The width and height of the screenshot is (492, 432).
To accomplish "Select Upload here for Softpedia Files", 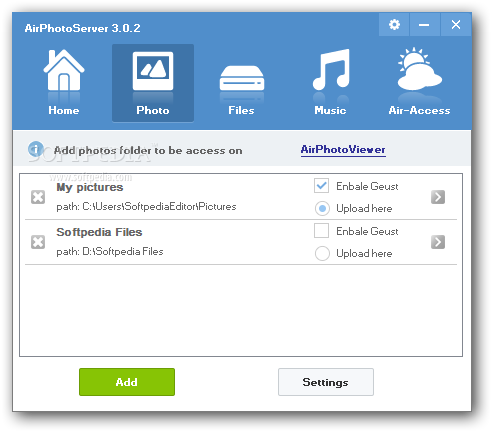I will point(322,254).
